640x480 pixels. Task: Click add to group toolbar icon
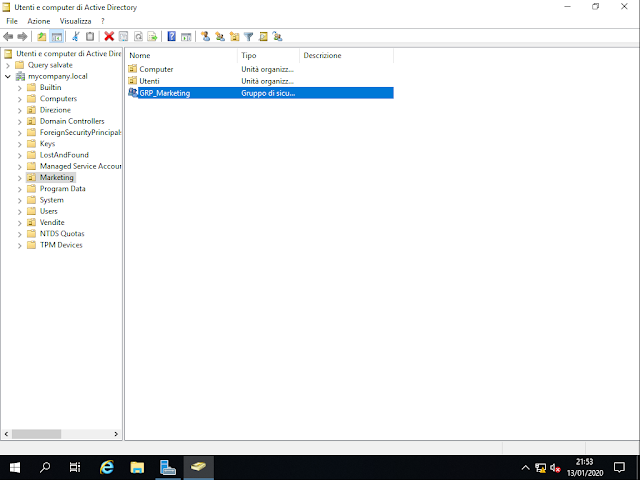pos(278,37)
